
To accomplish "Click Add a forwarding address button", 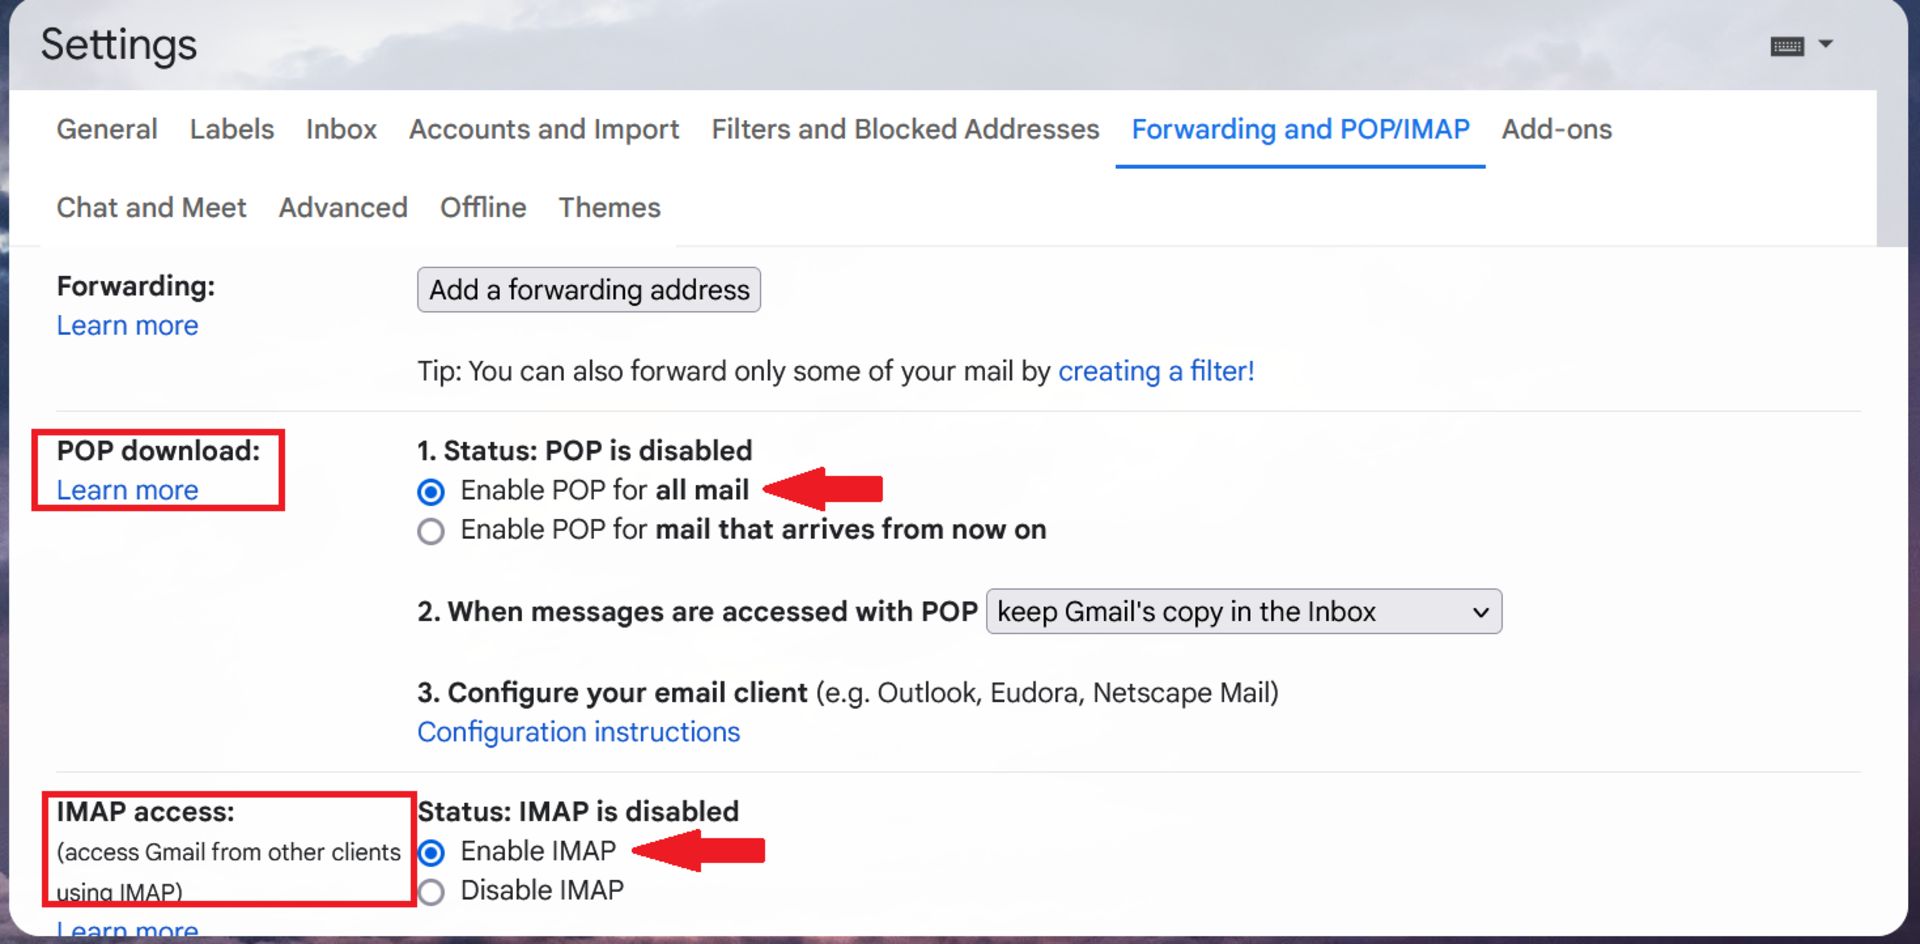I will [588, 290].
